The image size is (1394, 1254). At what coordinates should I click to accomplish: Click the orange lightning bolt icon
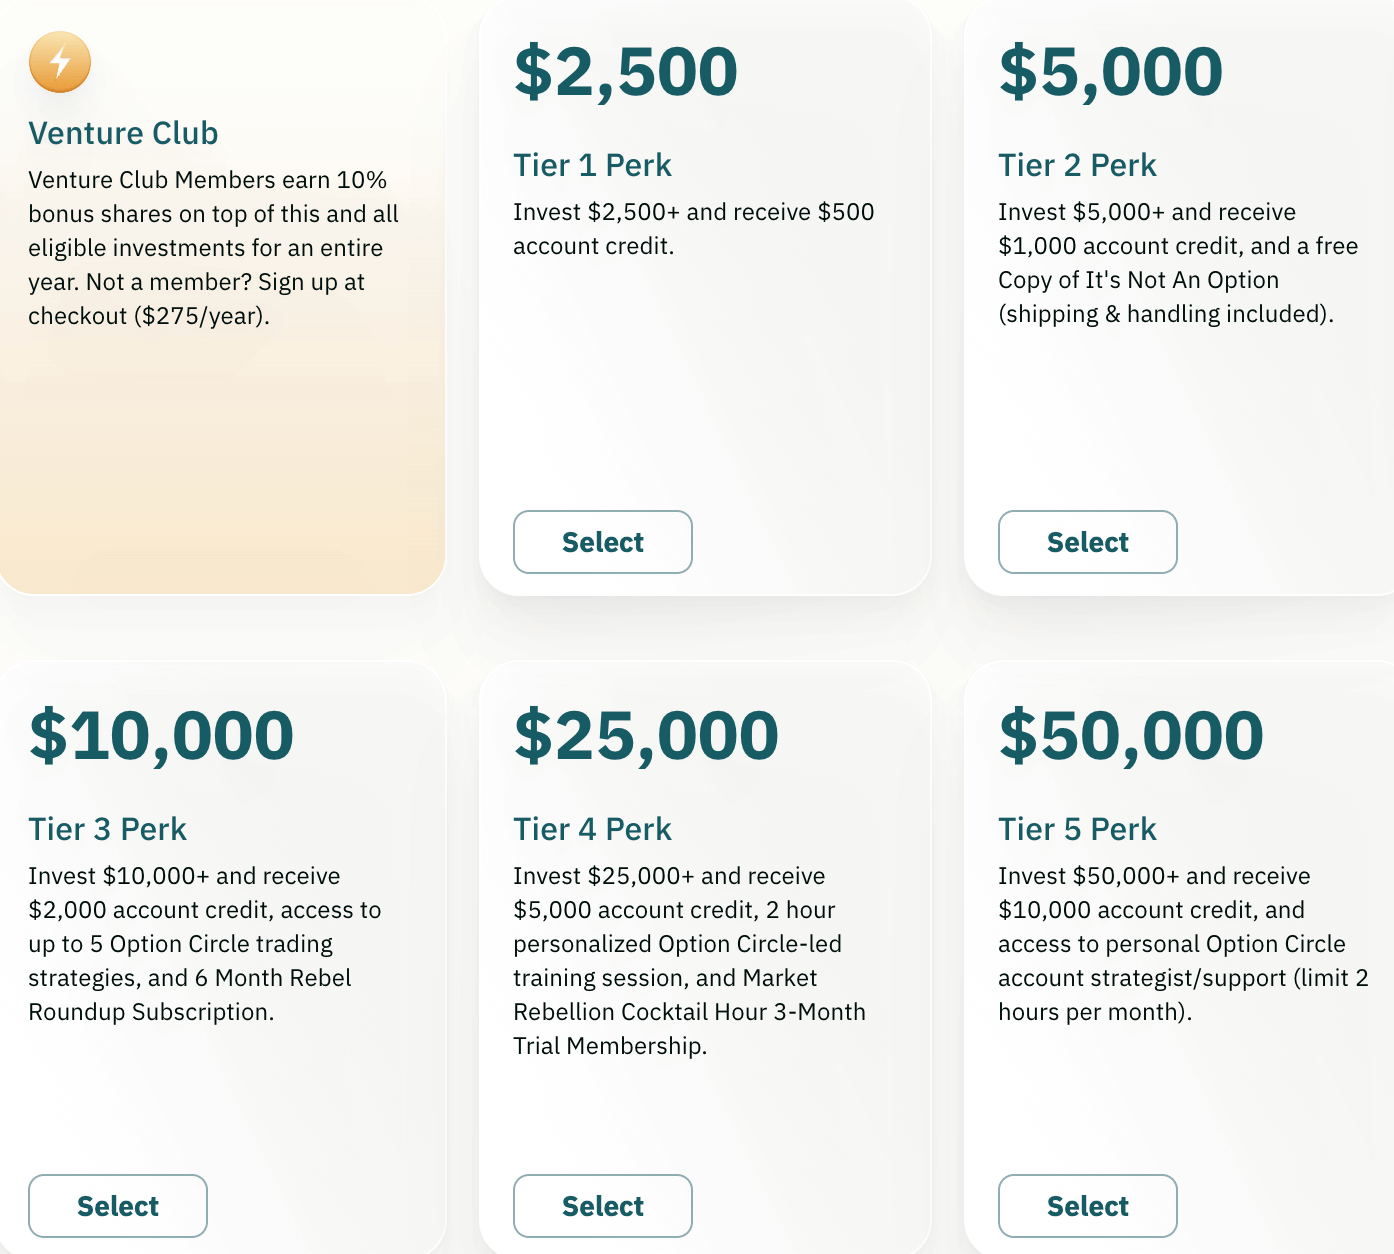pos(60,62)
